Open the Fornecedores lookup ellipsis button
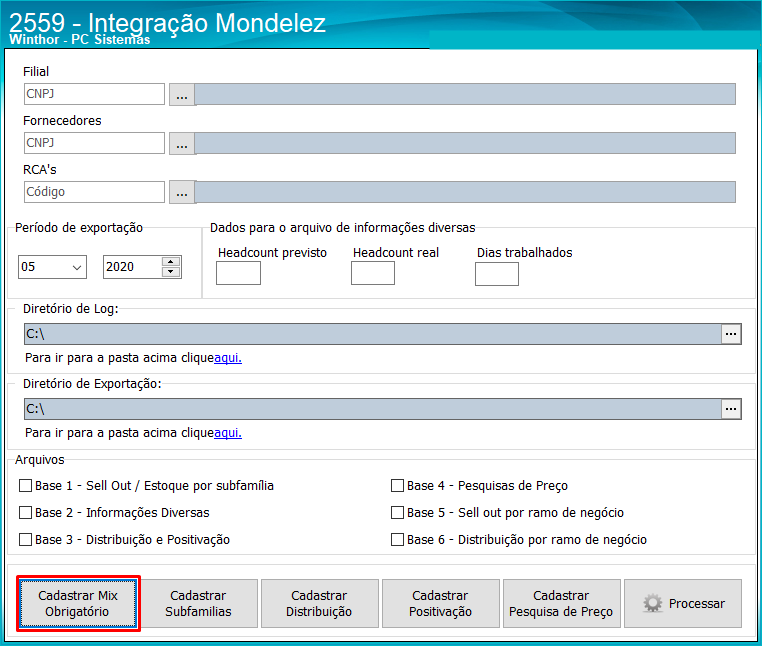 click(182, 143)
